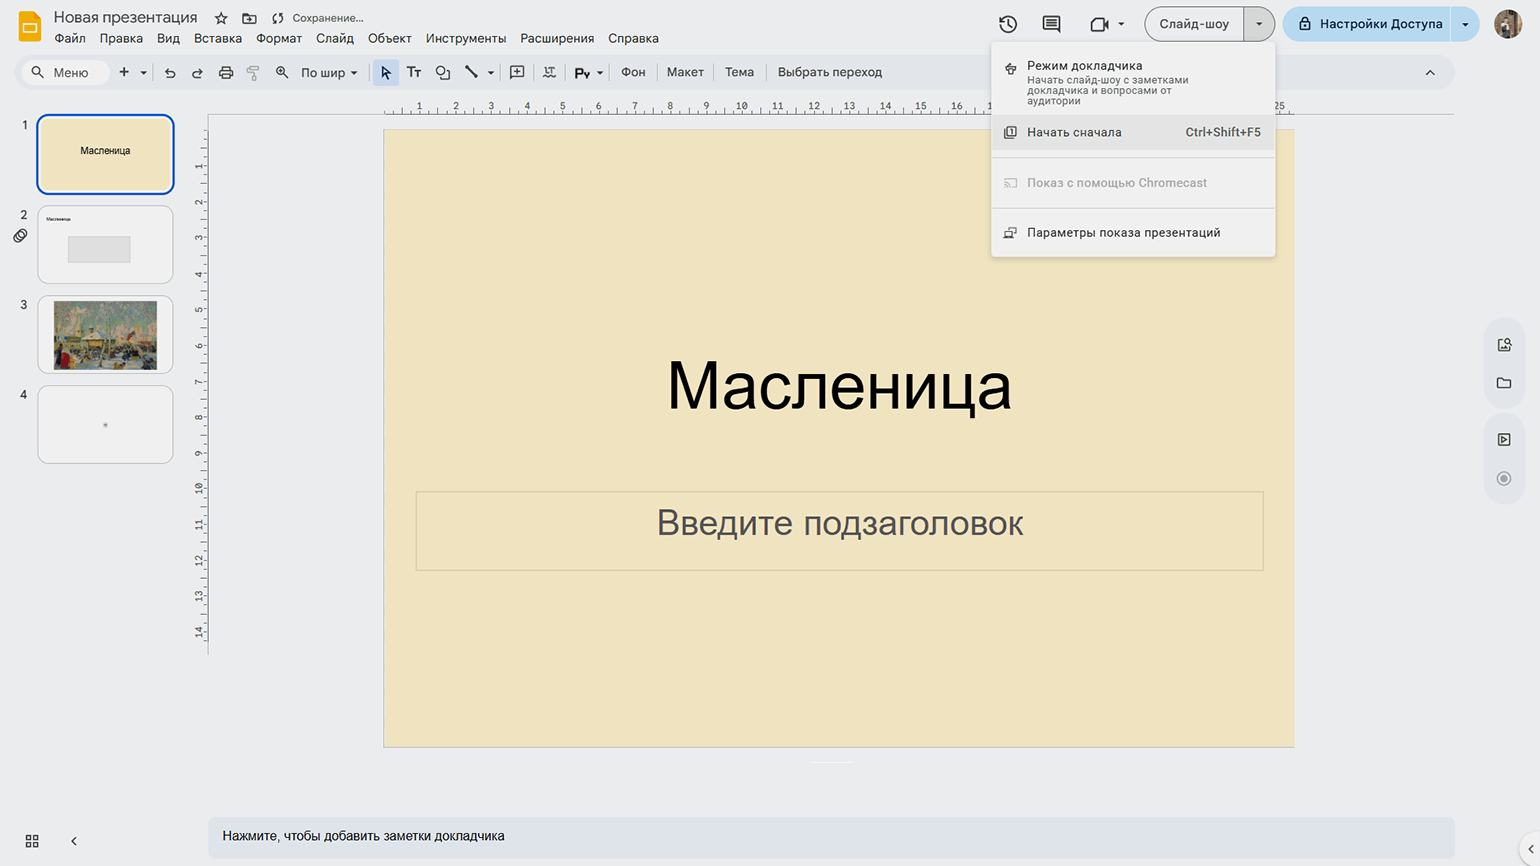
Task: Add a comment using toolbar icon
Action: point(517,72)
